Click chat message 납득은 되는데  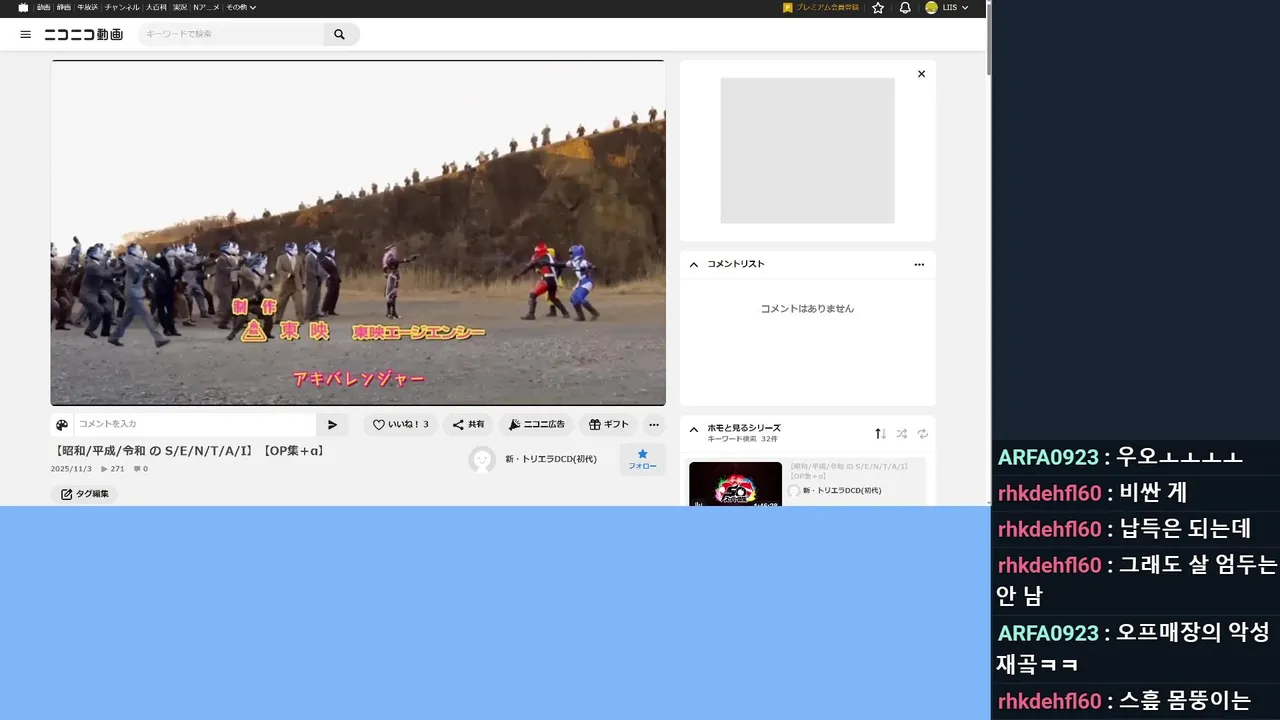point(1185,529)
